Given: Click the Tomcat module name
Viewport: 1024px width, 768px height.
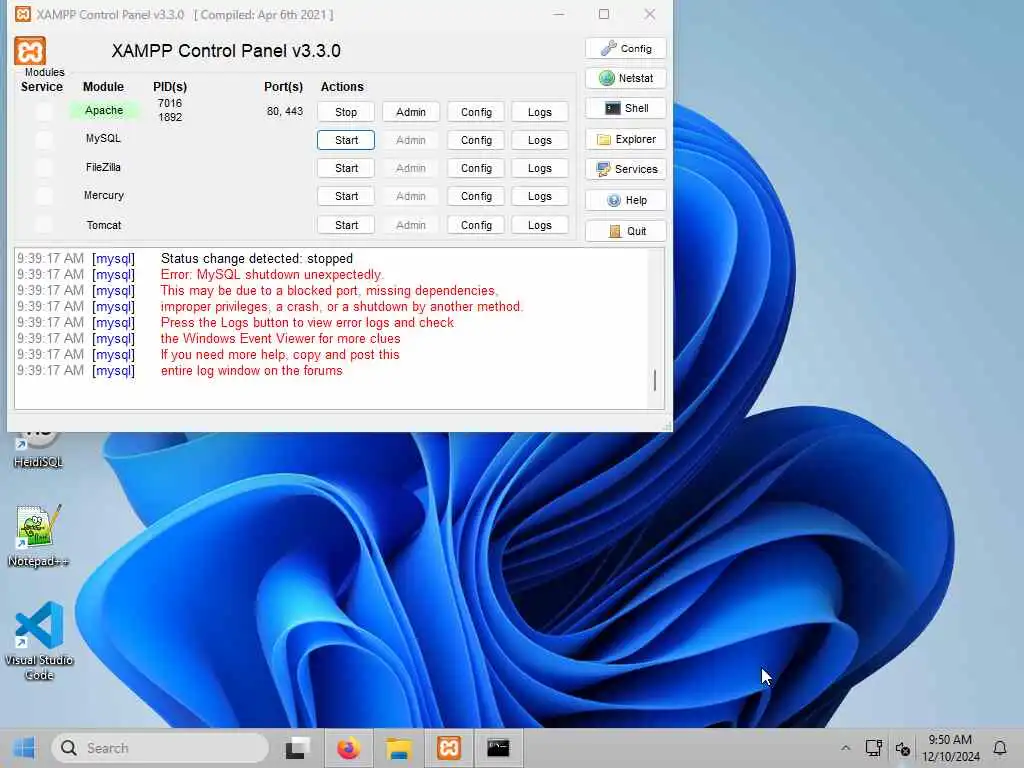Looking at the screenshot, I should [x=104, y=225].
